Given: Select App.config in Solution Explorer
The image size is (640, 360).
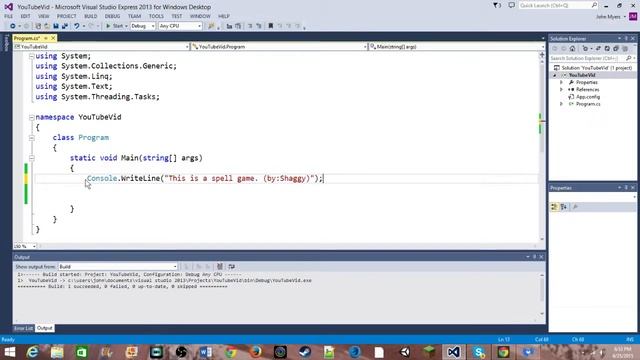Looking at the screenshot, I should point(588,97).
